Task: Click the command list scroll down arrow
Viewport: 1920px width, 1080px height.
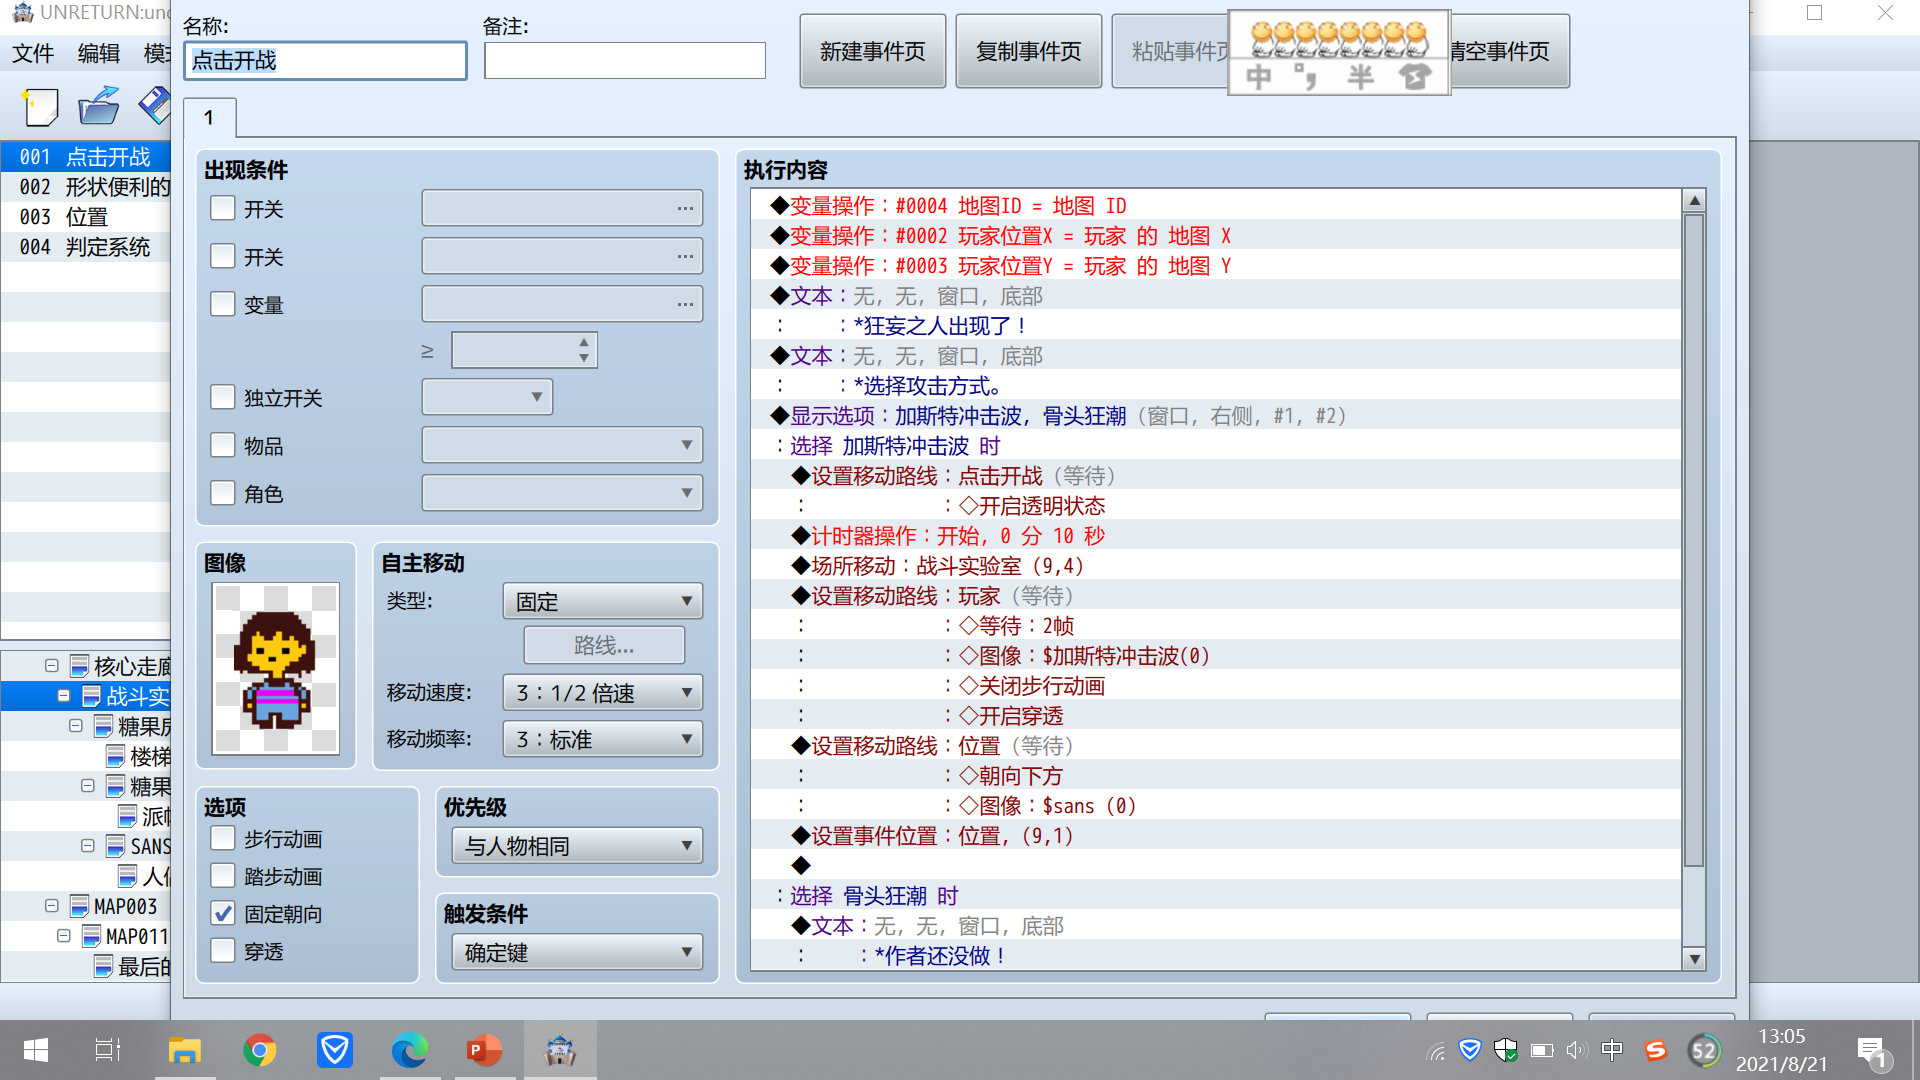Action: coord(1694,958)
